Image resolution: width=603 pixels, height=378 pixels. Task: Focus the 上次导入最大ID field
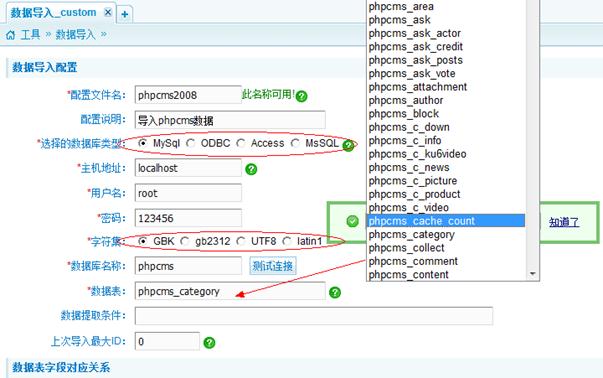coord(167,341)
